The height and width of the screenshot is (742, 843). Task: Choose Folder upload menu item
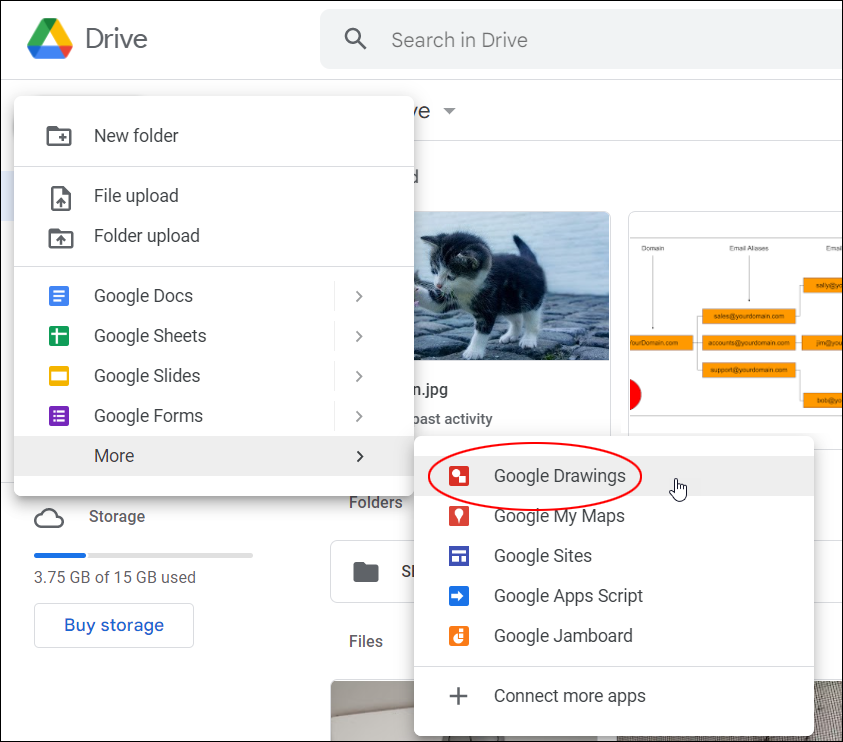[214, 236]
